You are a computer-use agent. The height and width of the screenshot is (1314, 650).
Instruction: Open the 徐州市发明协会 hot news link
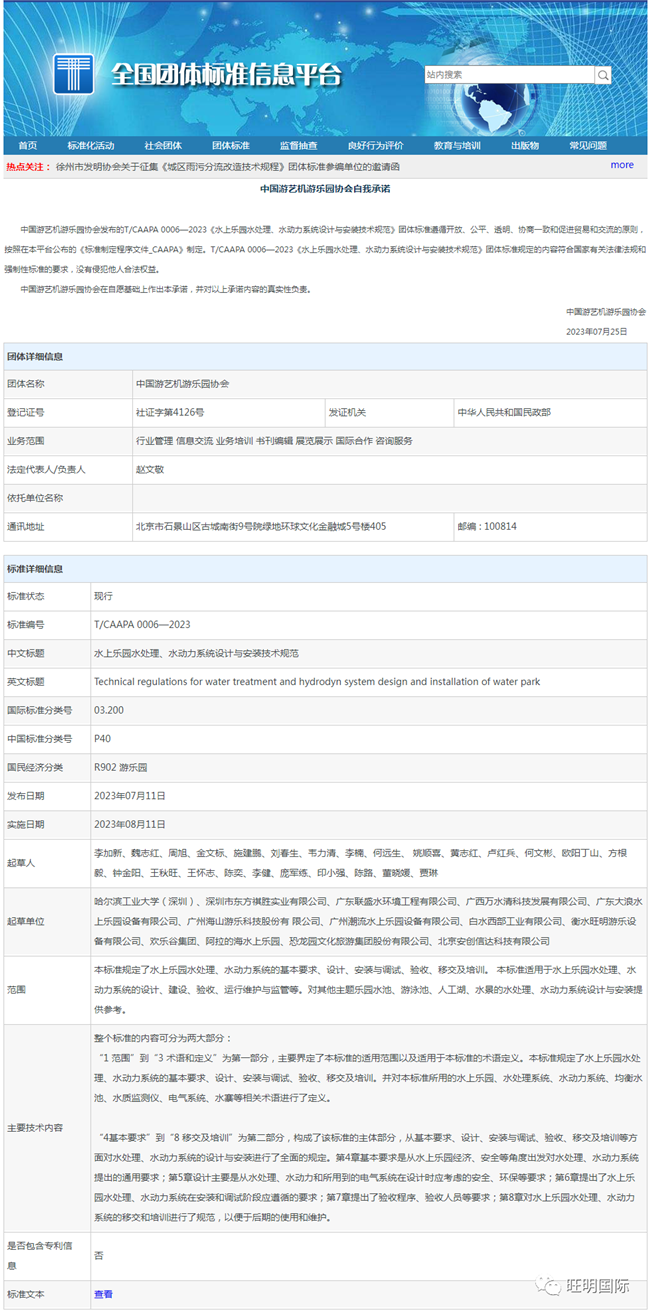[x=228, y=166]
